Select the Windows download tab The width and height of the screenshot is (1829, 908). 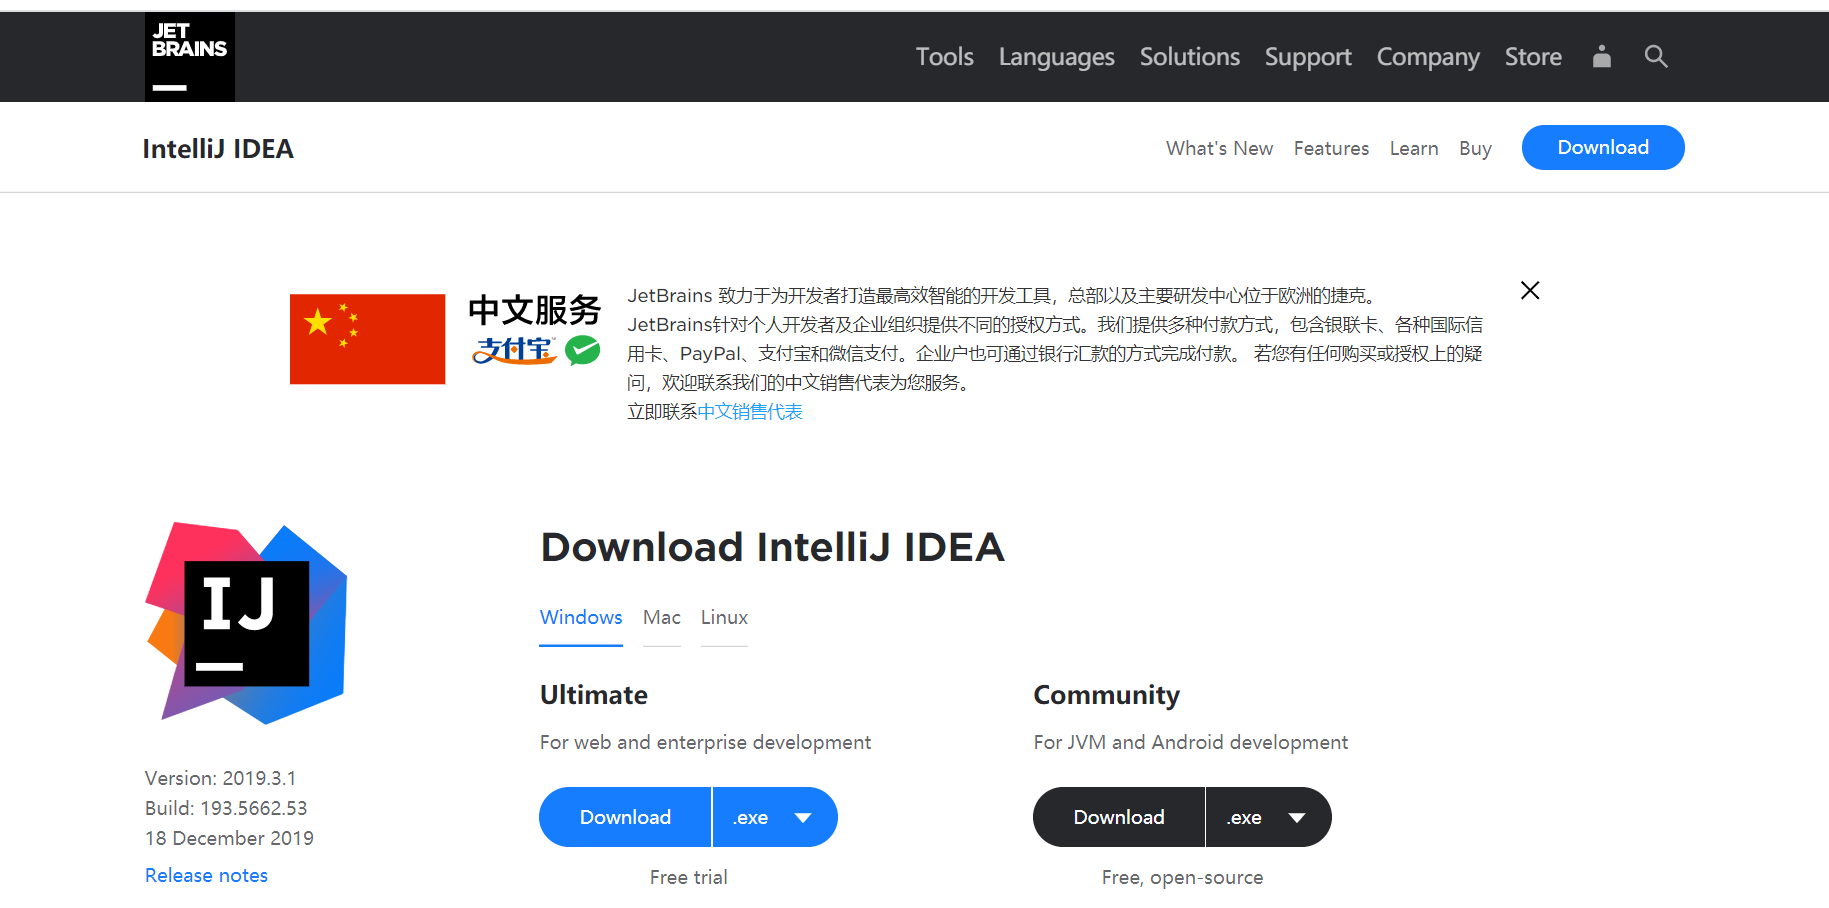pyautogui.click(x=580, y=617)
